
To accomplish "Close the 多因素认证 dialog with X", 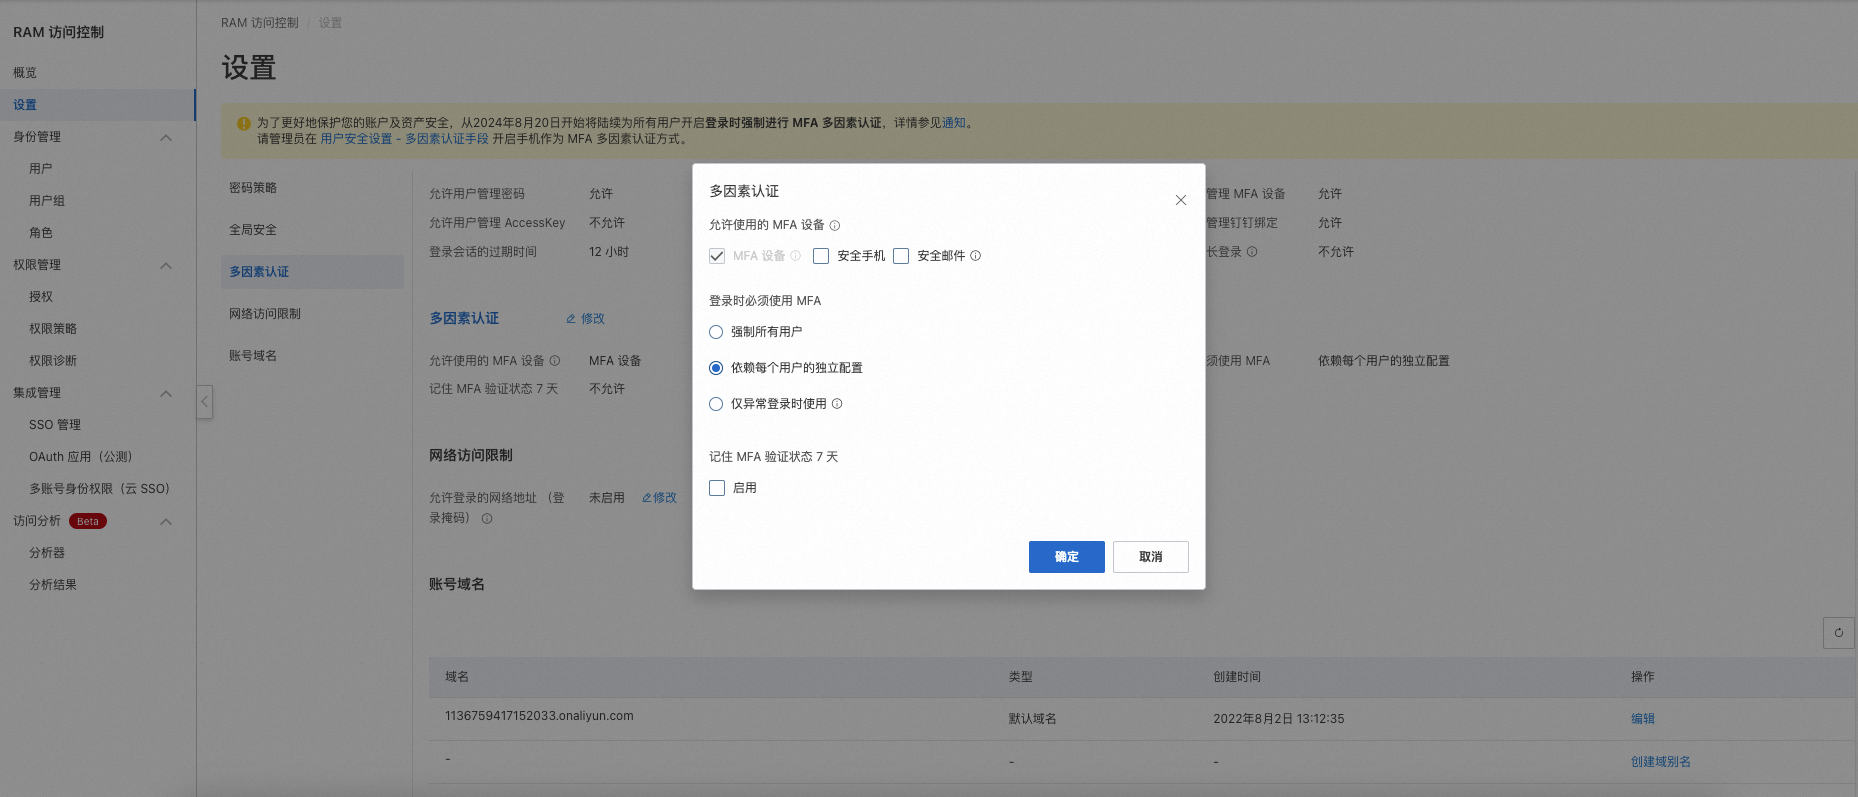I will [1181, 200].
